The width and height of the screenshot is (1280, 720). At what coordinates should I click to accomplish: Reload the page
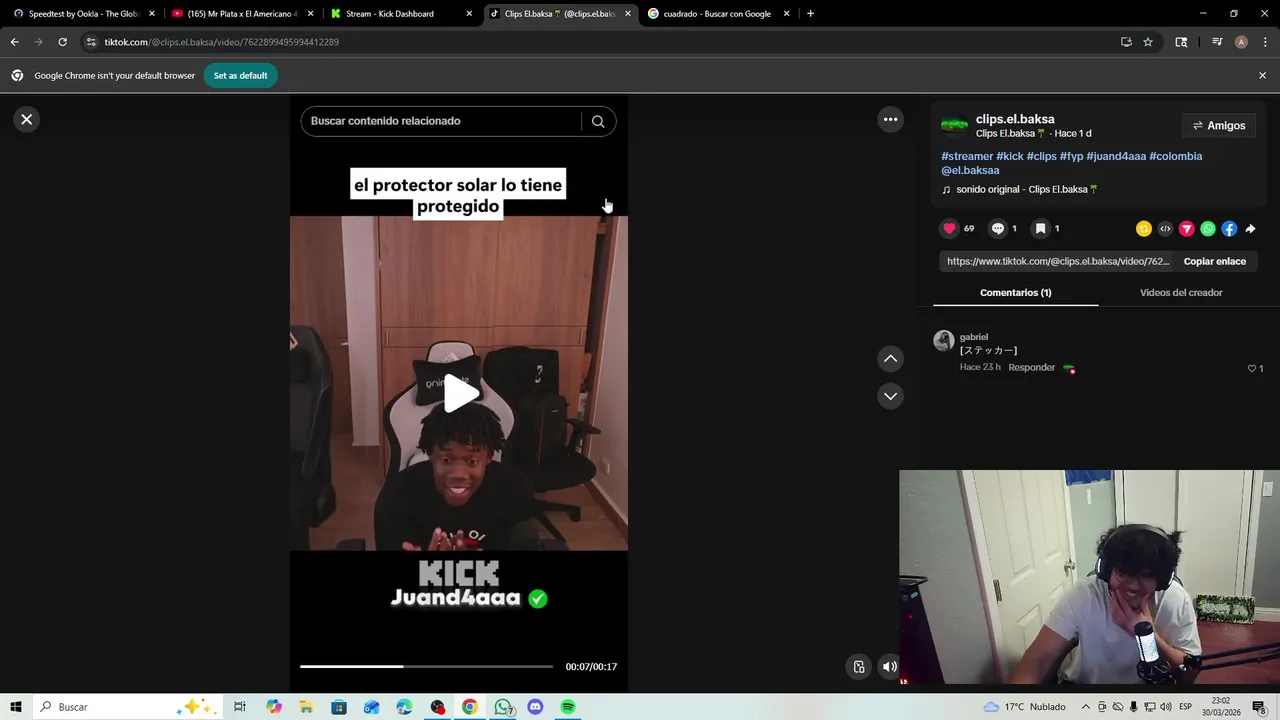tap(62, 42)
